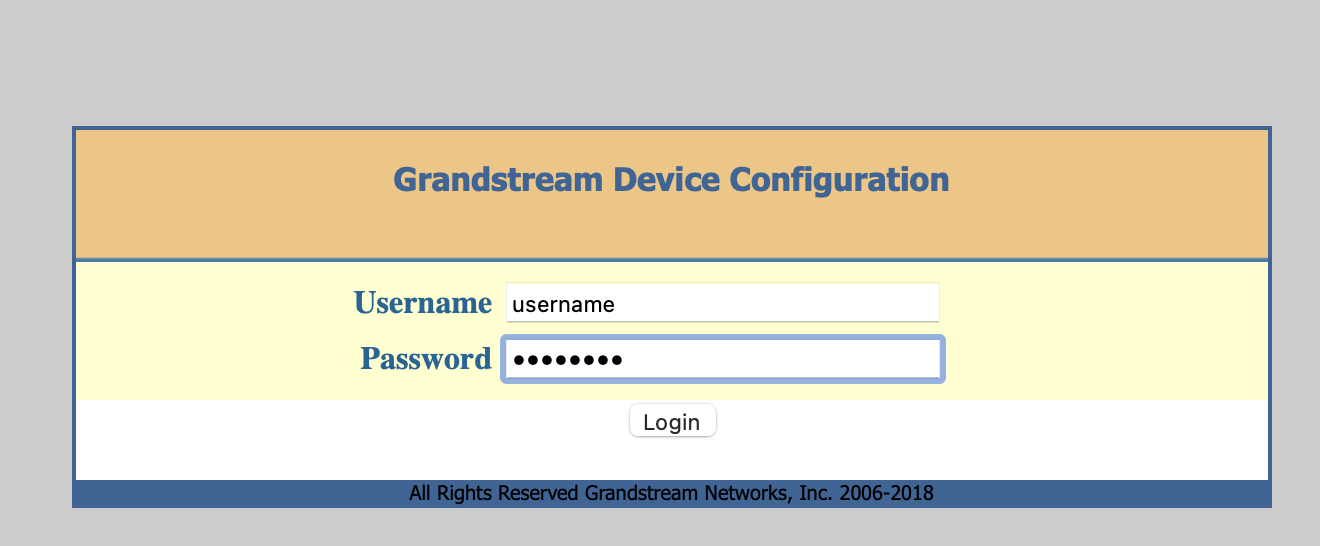Click the Password label text
The width and height of the screenshot is (1320, 546).
coord(425,359)
